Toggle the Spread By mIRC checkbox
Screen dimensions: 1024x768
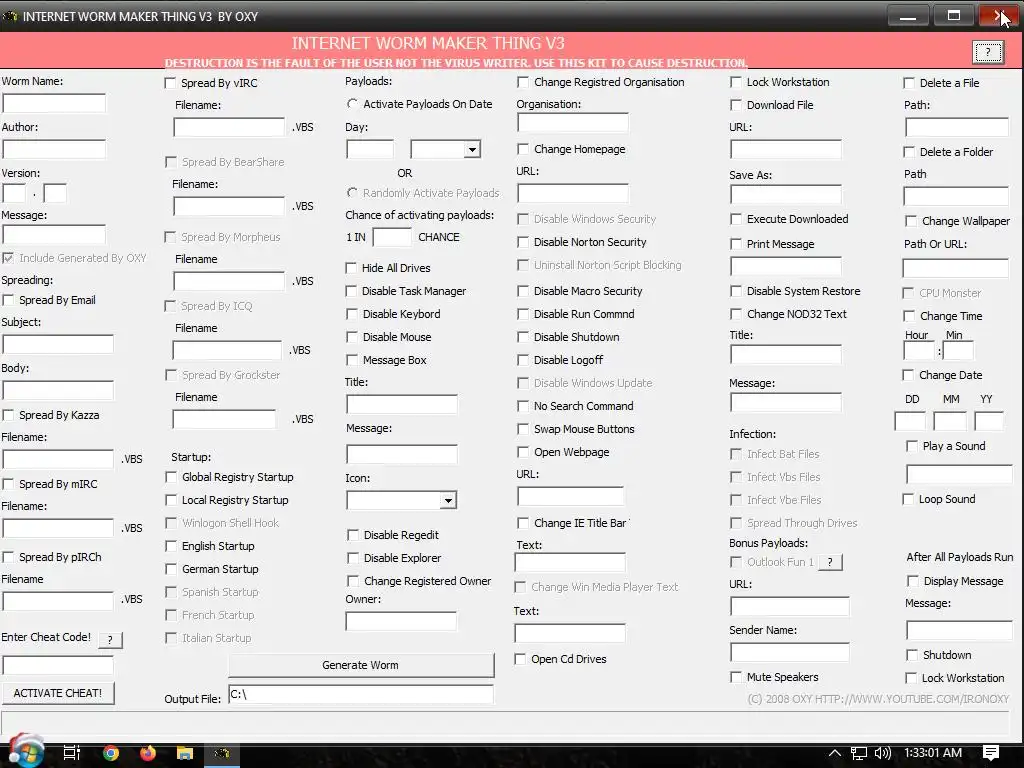point(8,484)
